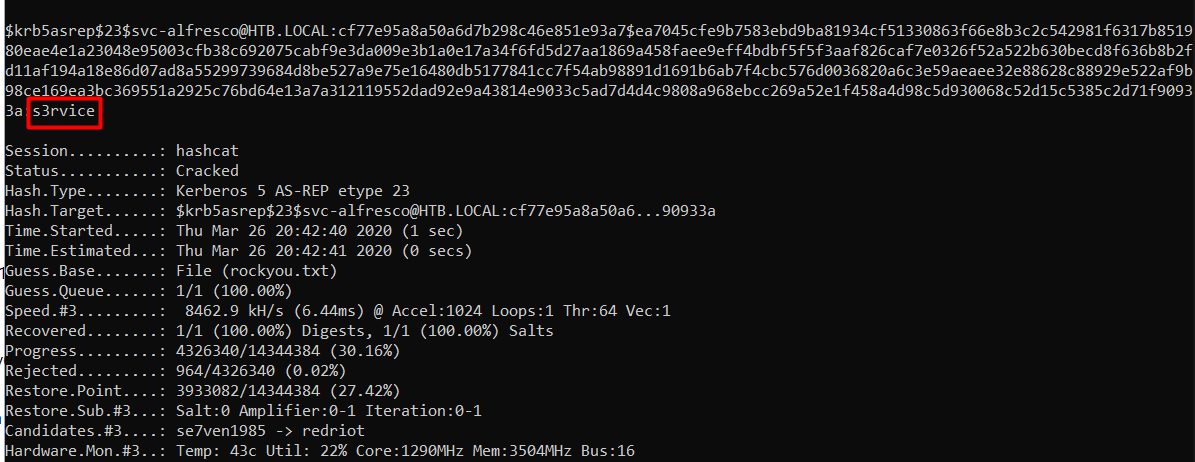Click the Restore.Point value

point(287,391)
